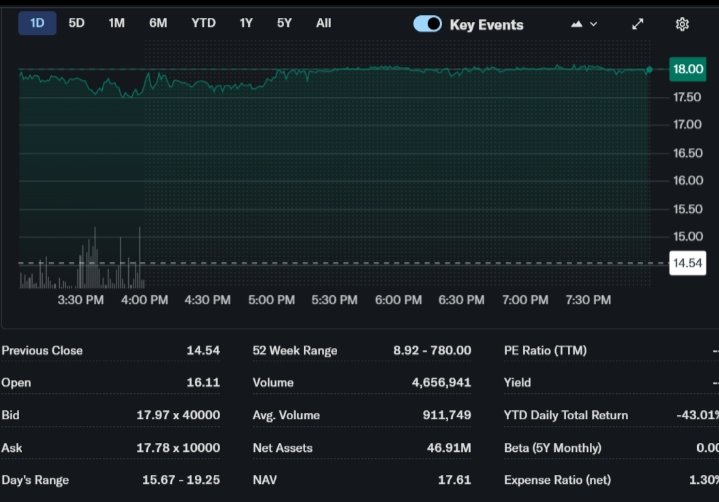719x502 pixels.
Task: Click the Net Assets label
Action: 283,448
